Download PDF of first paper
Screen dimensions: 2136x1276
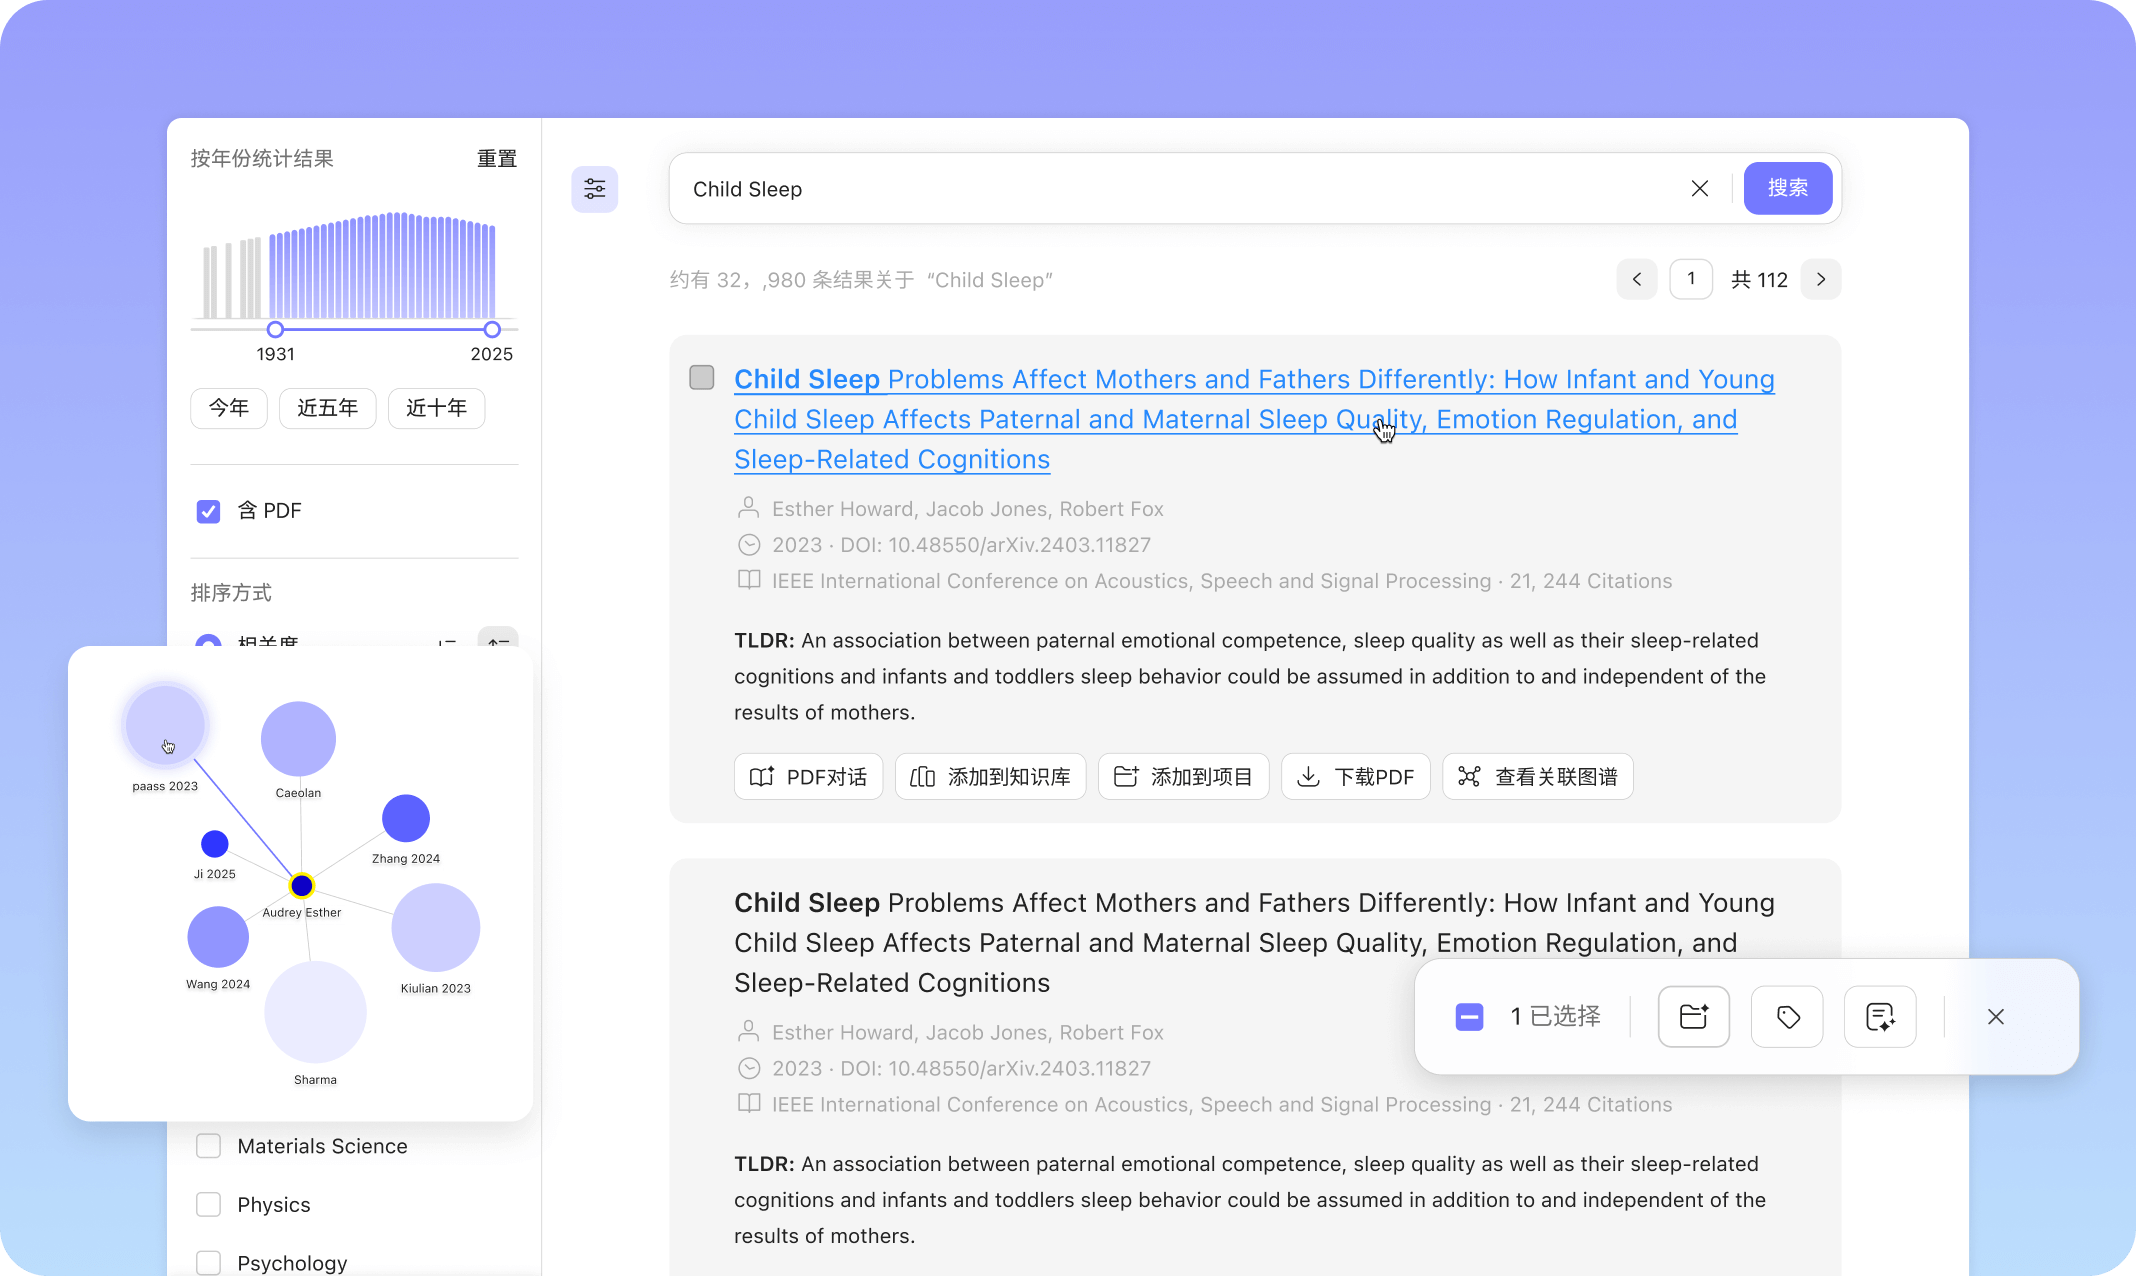1355,777
